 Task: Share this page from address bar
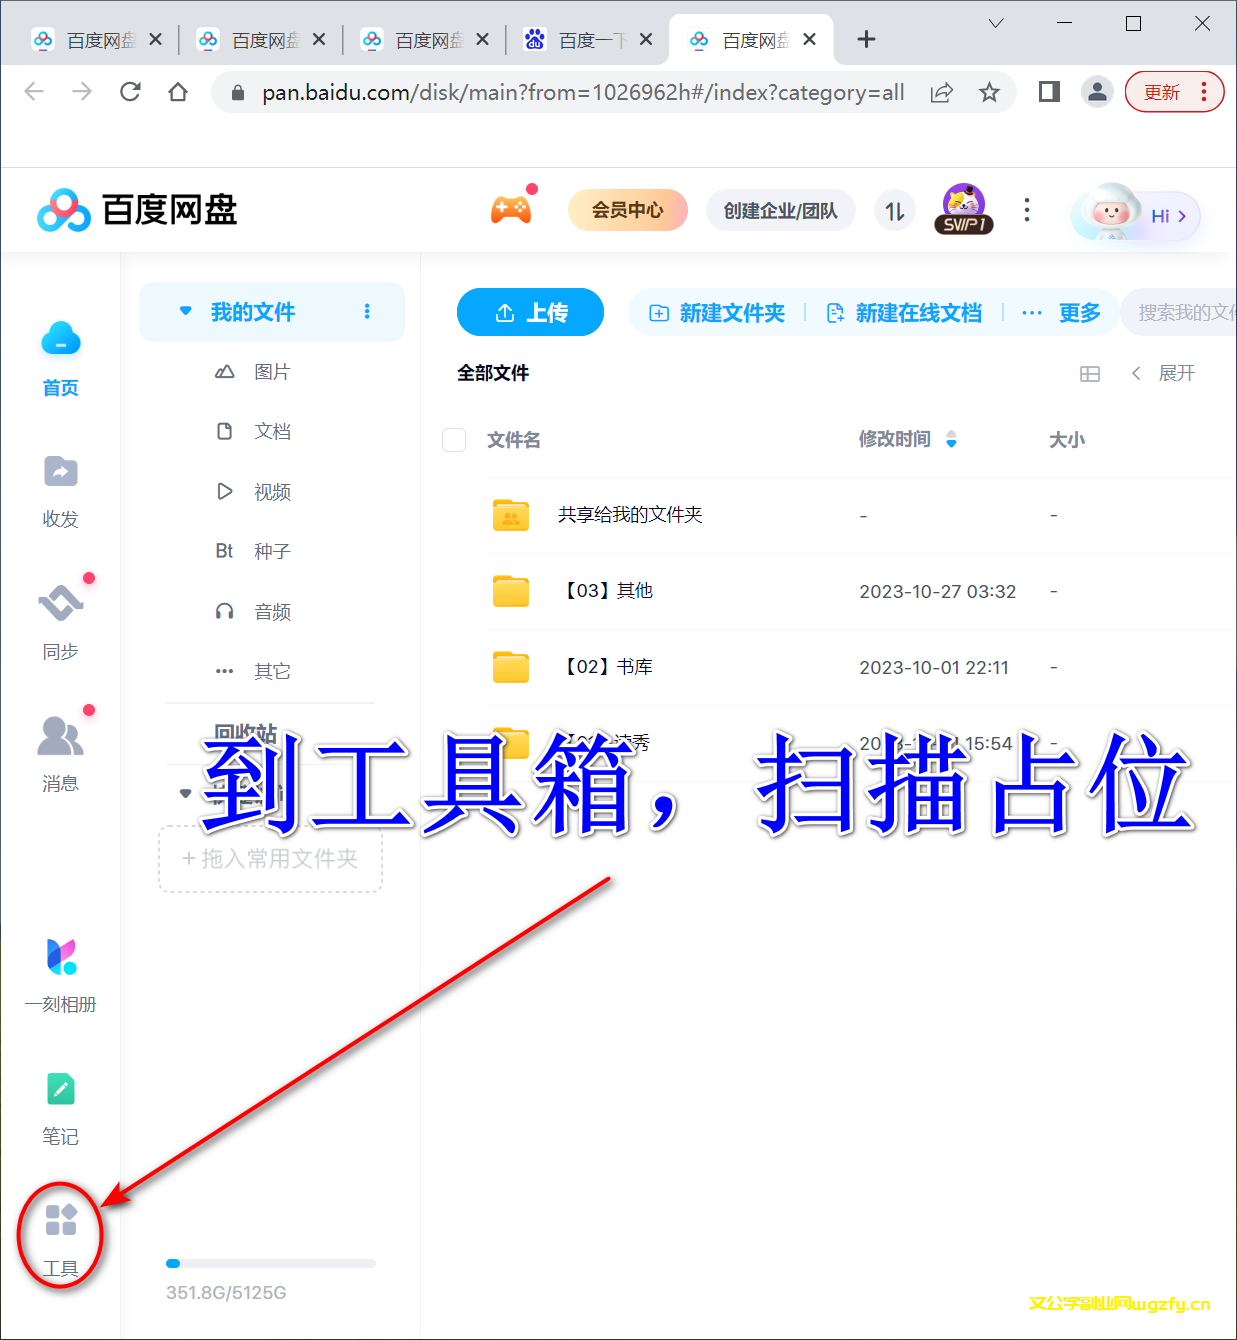pos(941,92)
